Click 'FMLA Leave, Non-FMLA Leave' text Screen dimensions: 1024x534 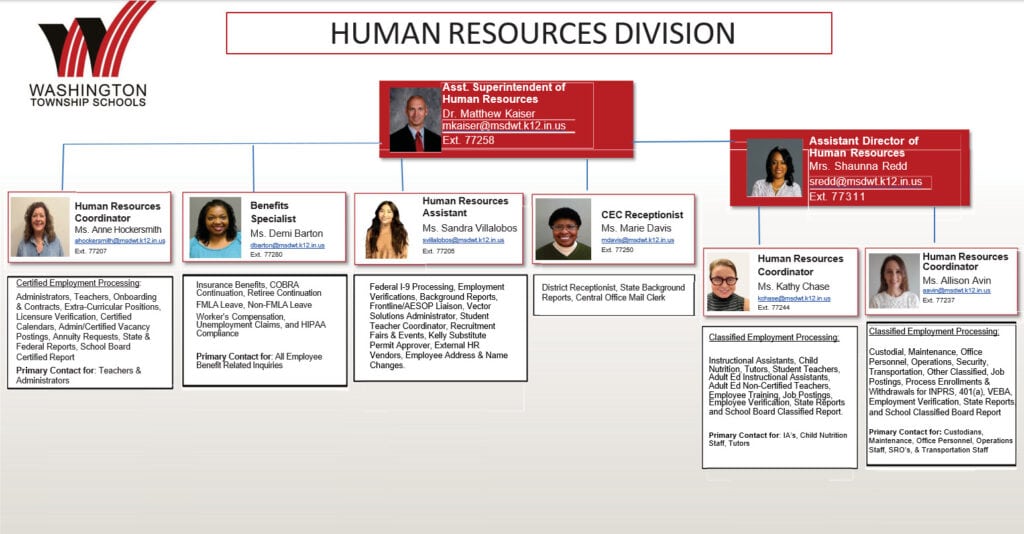[x=254, y=305]
